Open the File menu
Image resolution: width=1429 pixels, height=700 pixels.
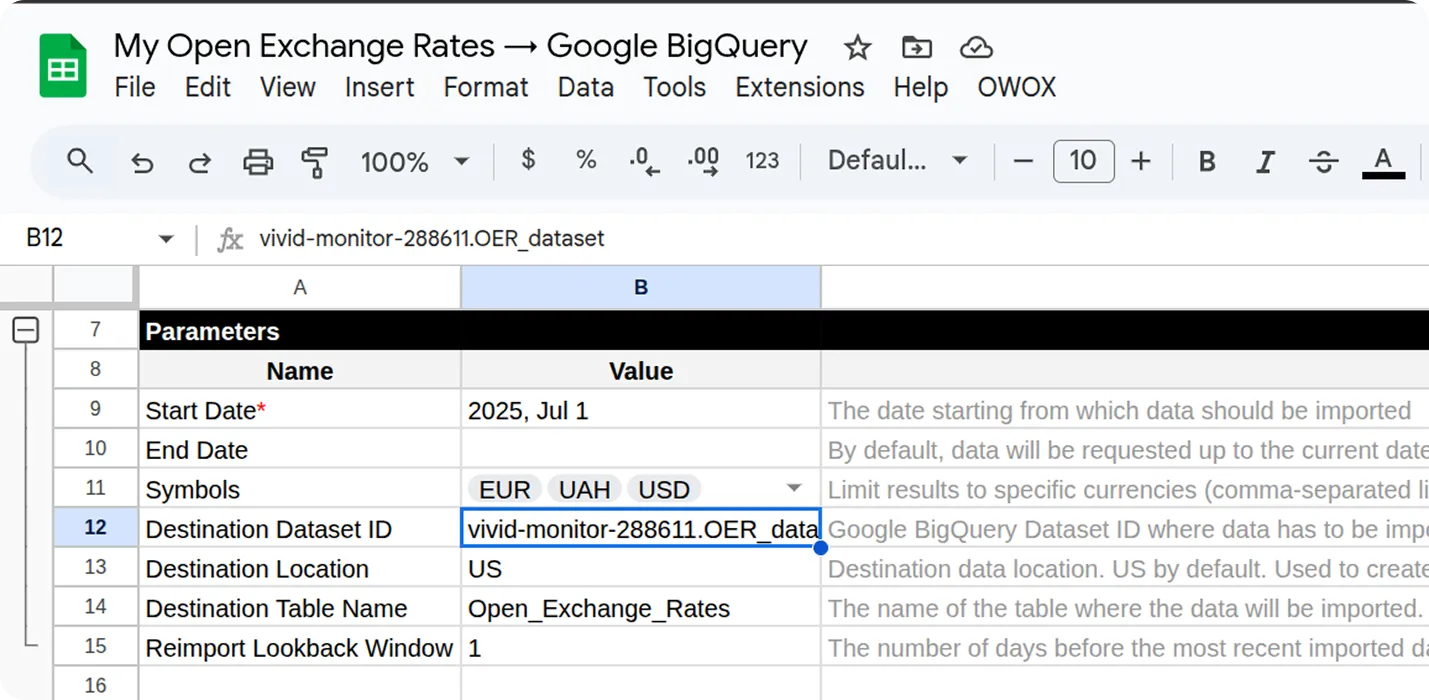pyautogui.click(x=135, y=87)
